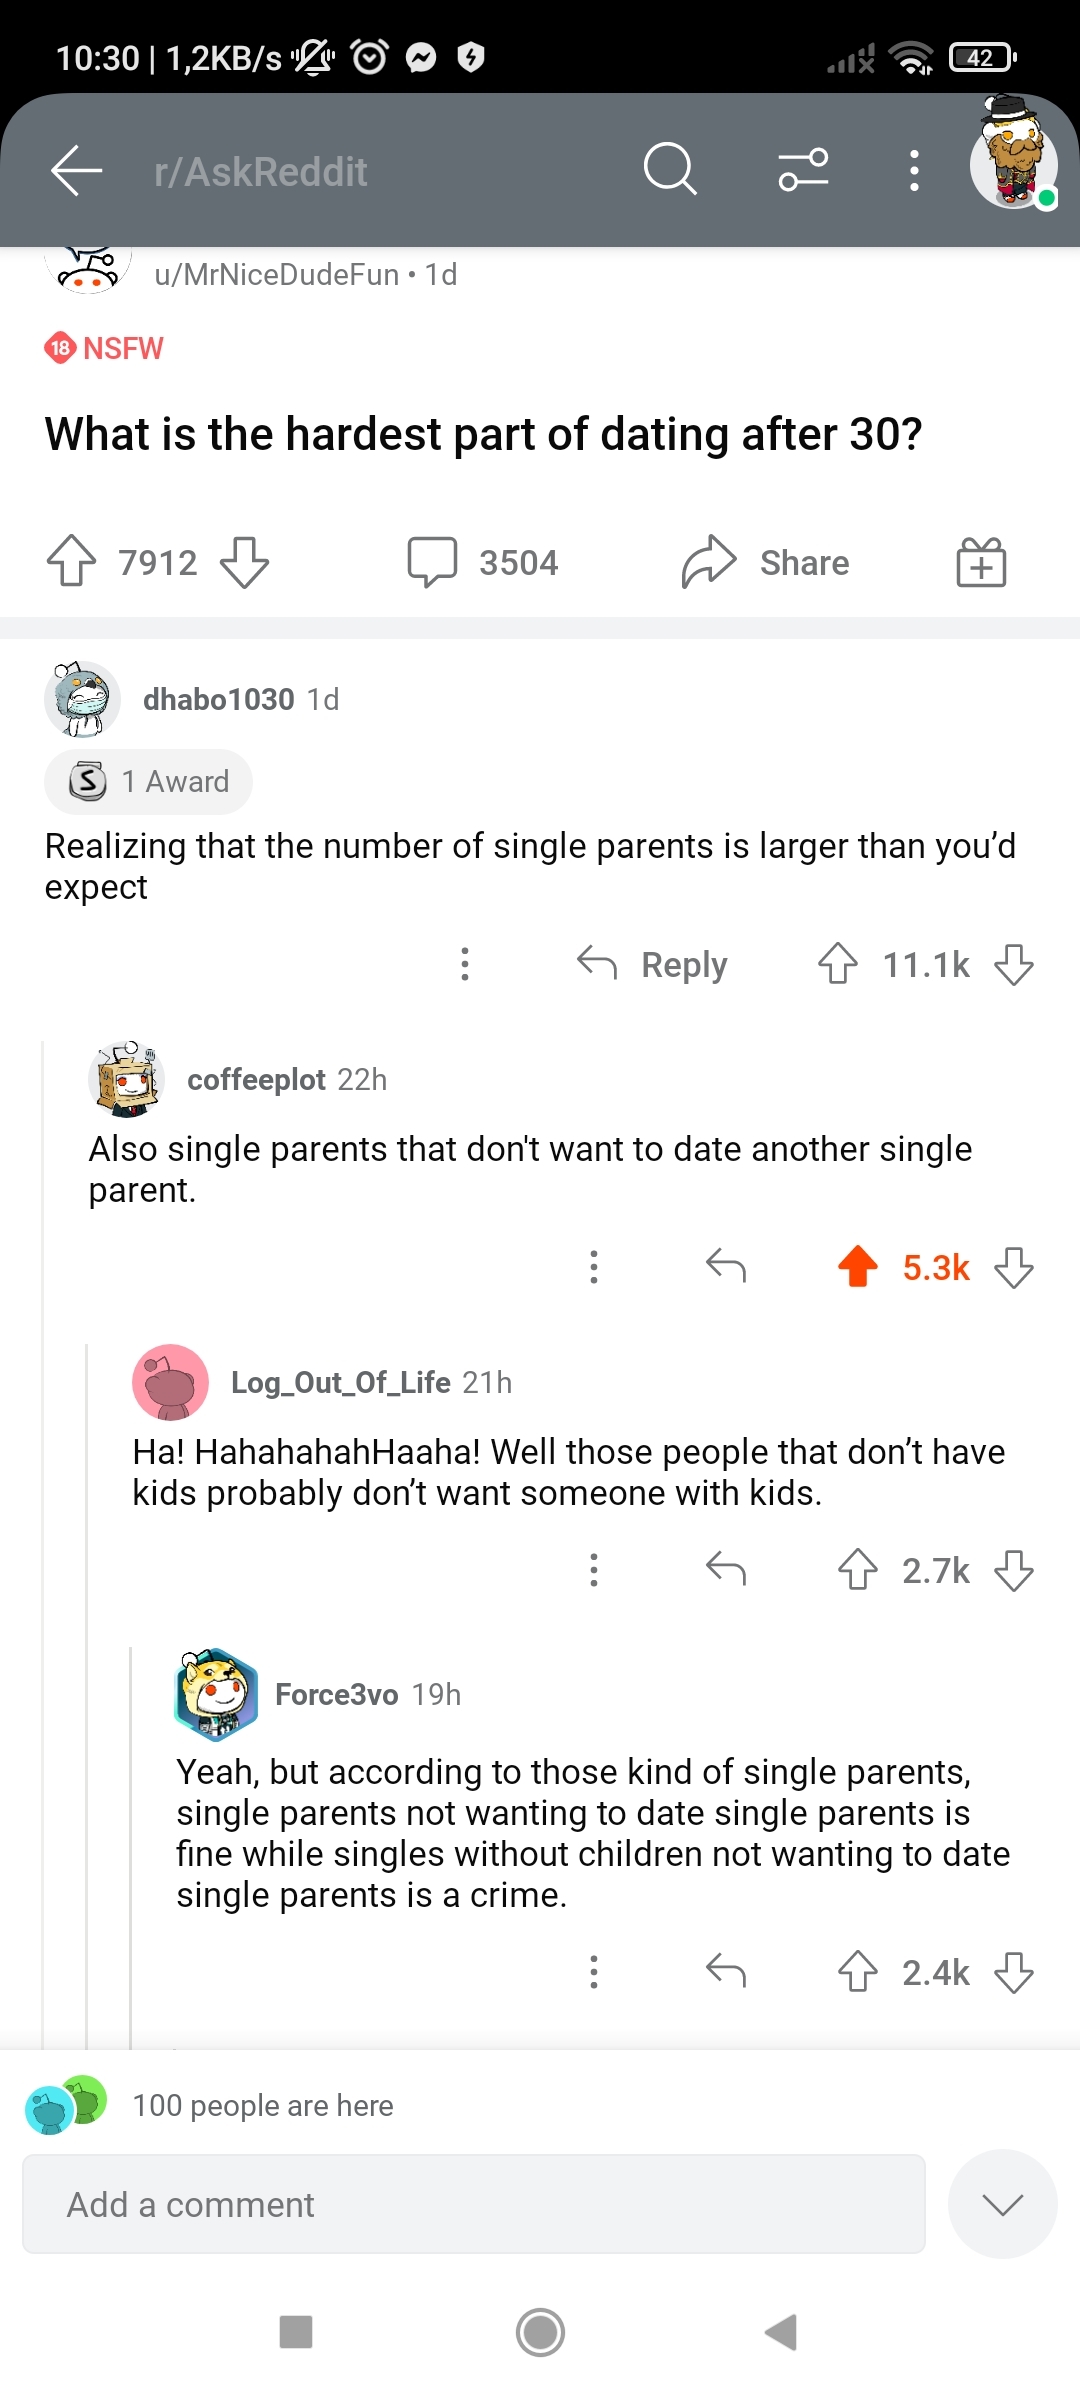
Task: Open options menu for coffeeplot's comment
Action: (x=594, y=1267)
